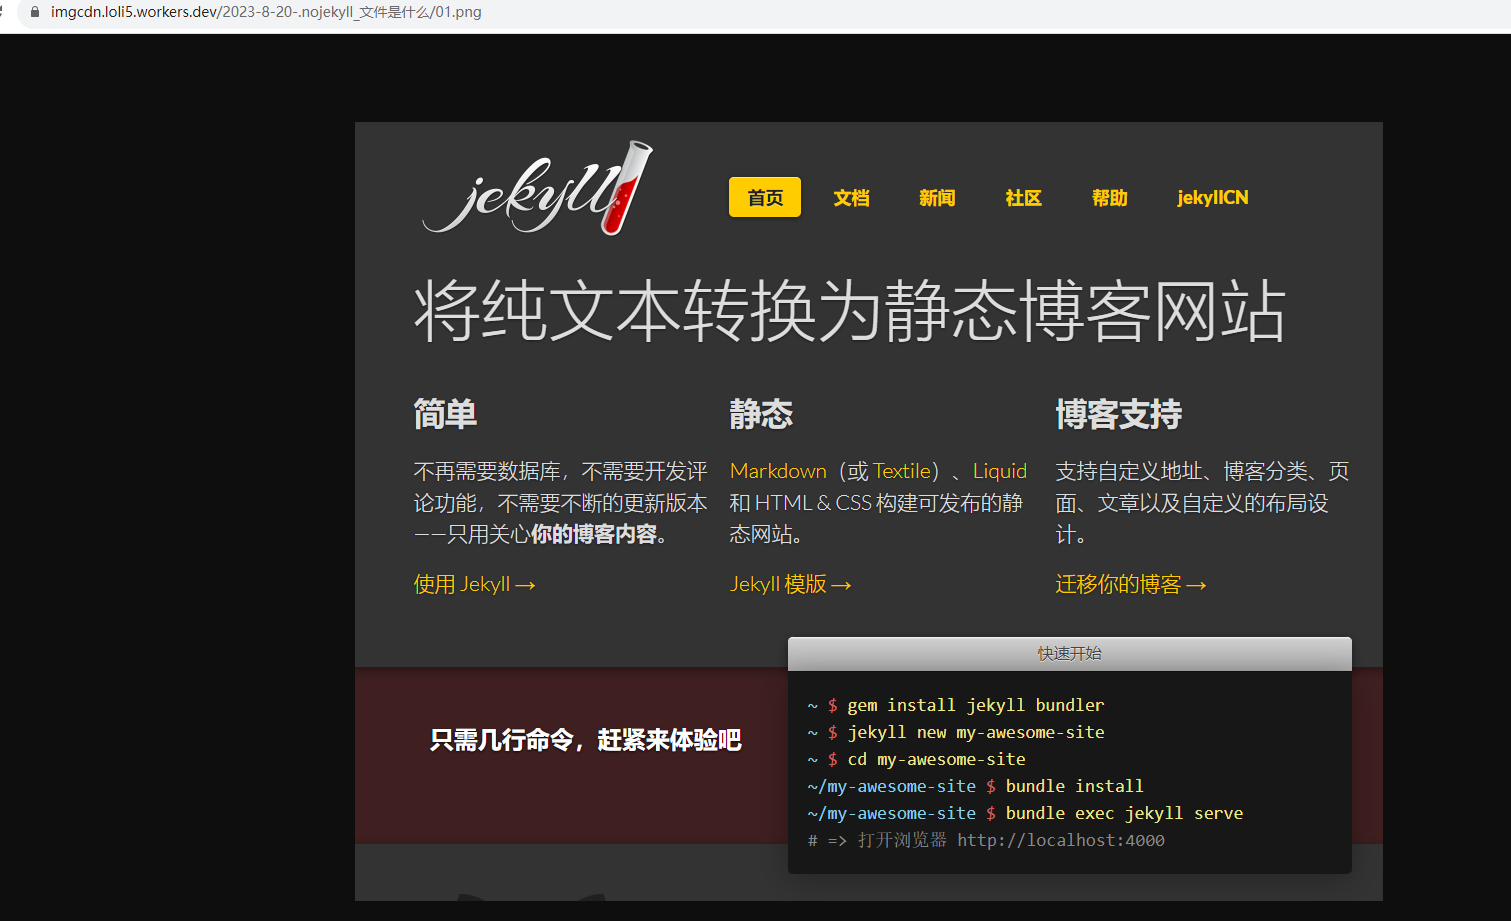Click the 简单 heading
Image resolution: width=1511 pixels, height=921 pixels.
click(x=445, y=414)
